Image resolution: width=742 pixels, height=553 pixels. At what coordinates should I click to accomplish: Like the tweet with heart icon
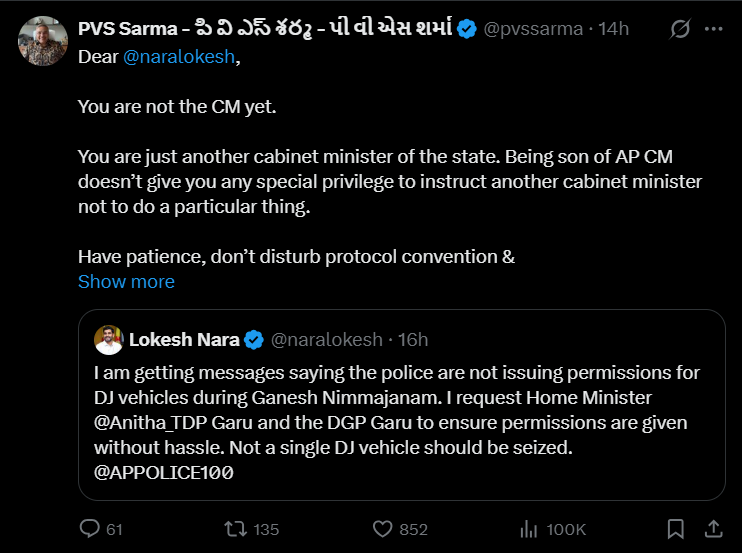pyautogui.click(x=382, y=529)
